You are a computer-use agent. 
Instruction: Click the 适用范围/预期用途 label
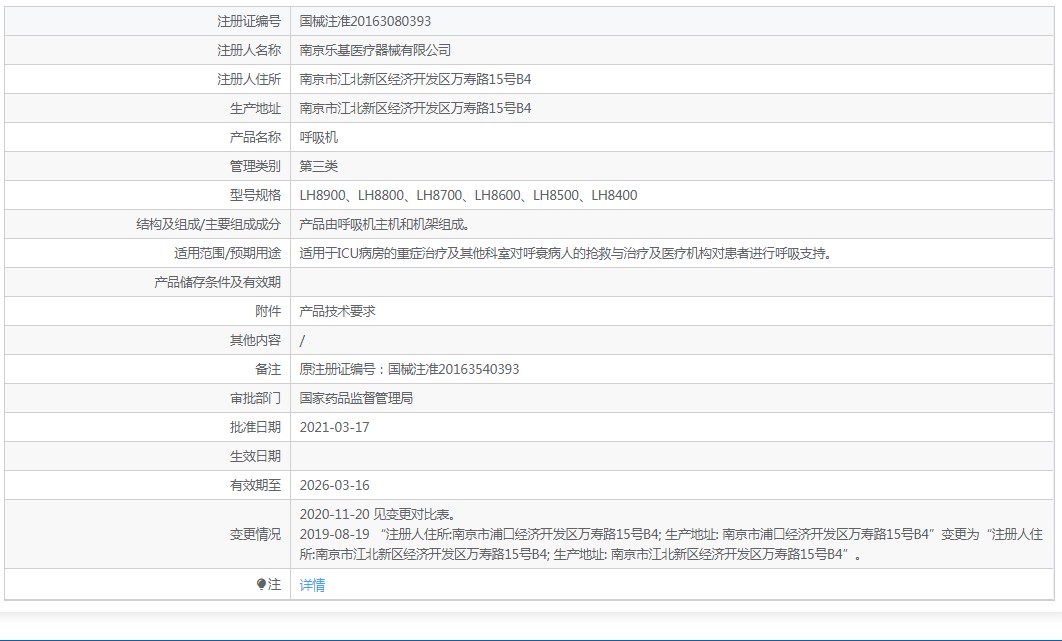(228, 253)
